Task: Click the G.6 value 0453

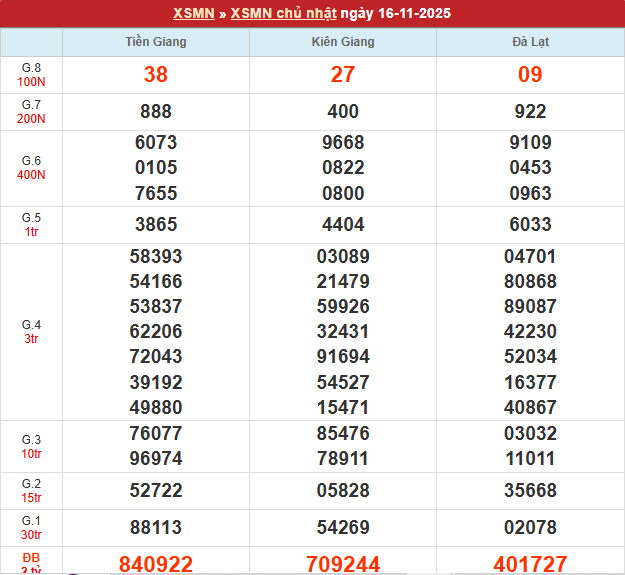Action: pos(531,167)
